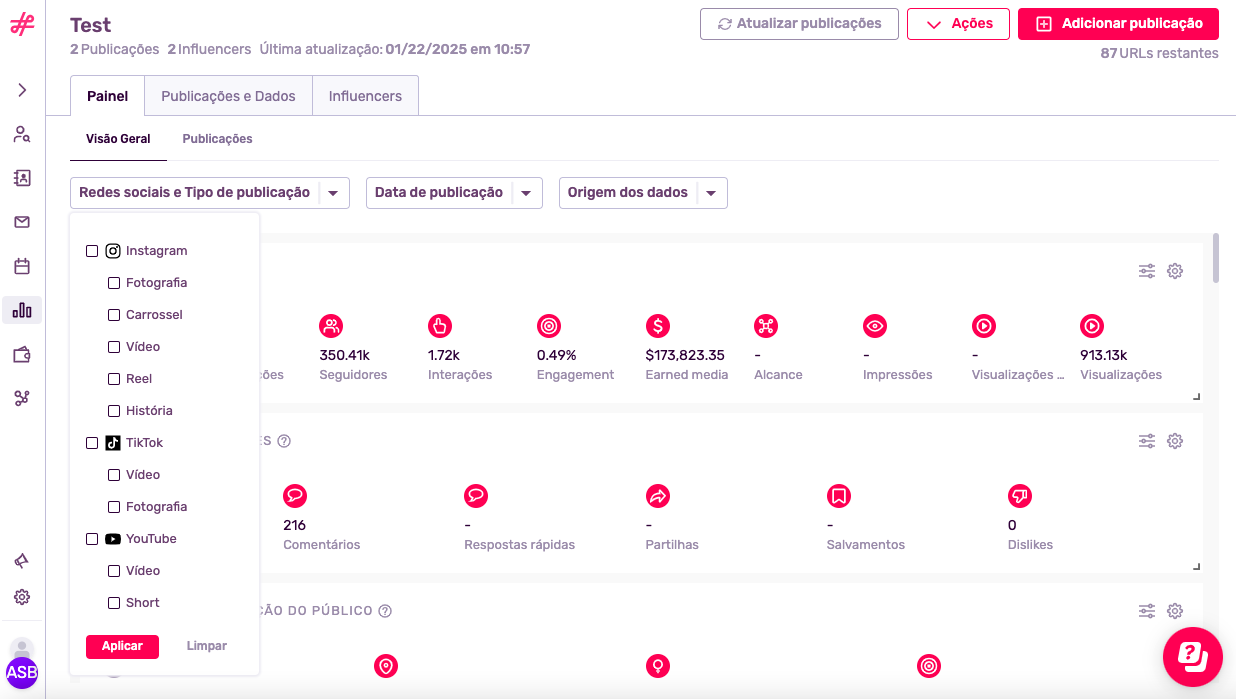
Task: Switch to the Influencers tab
Action: coord(365,96)
